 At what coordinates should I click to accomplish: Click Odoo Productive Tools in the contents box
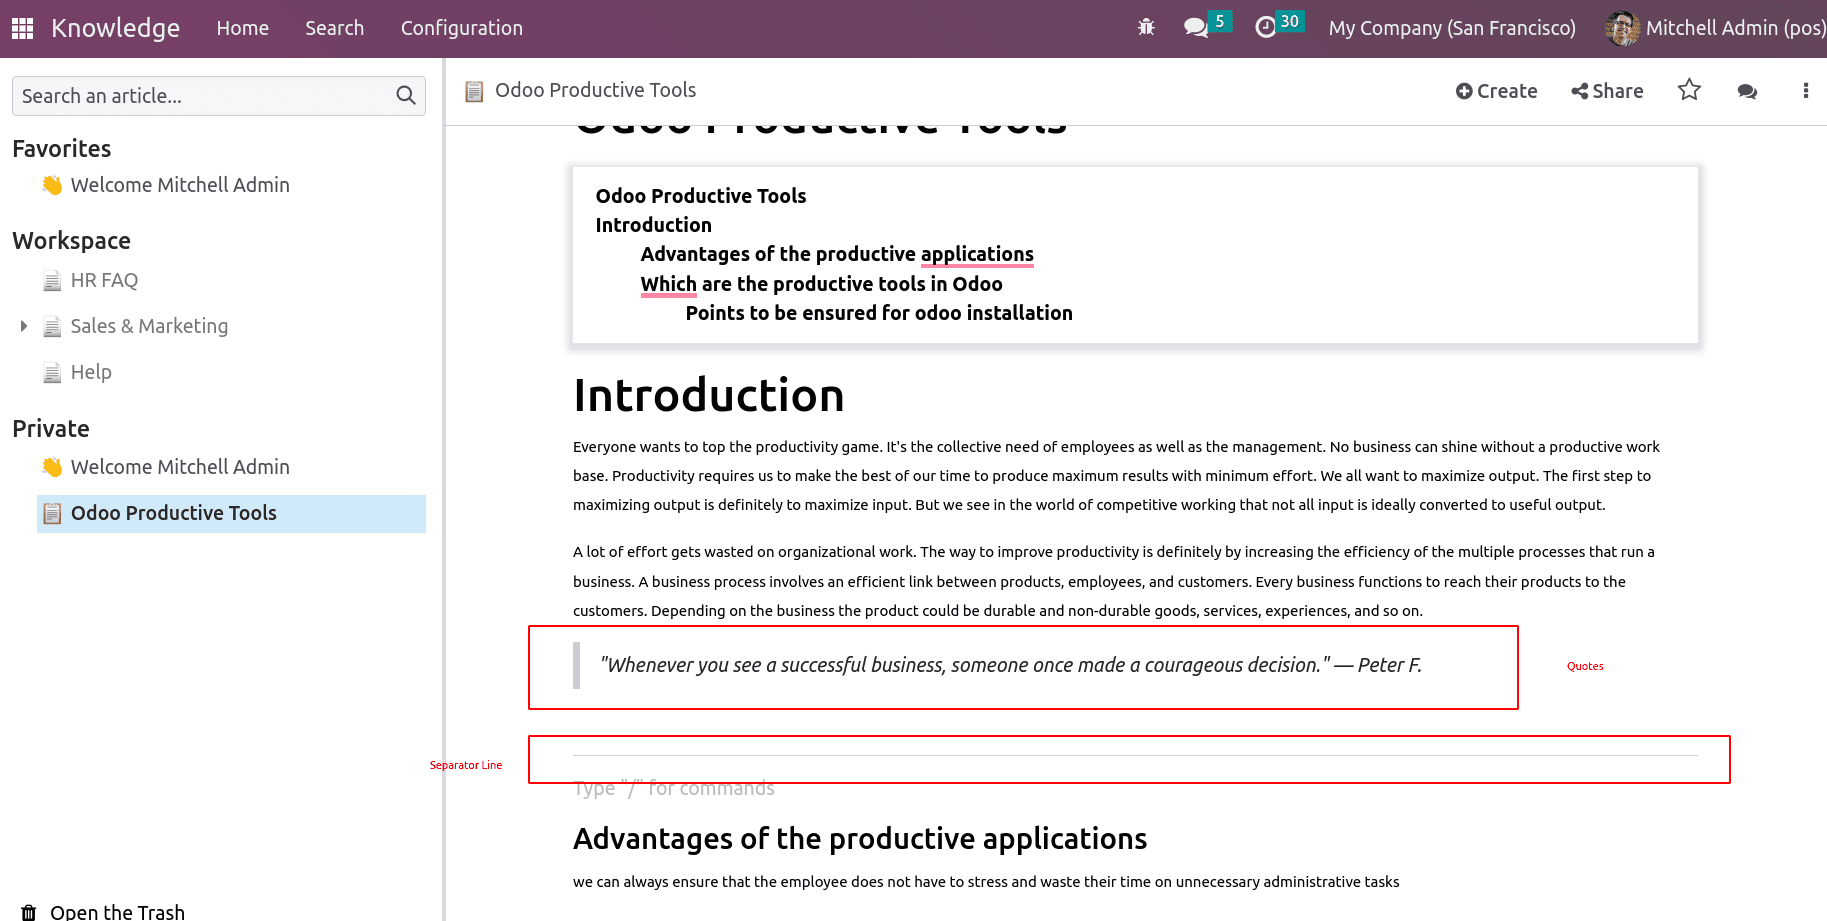pos(700,196)
